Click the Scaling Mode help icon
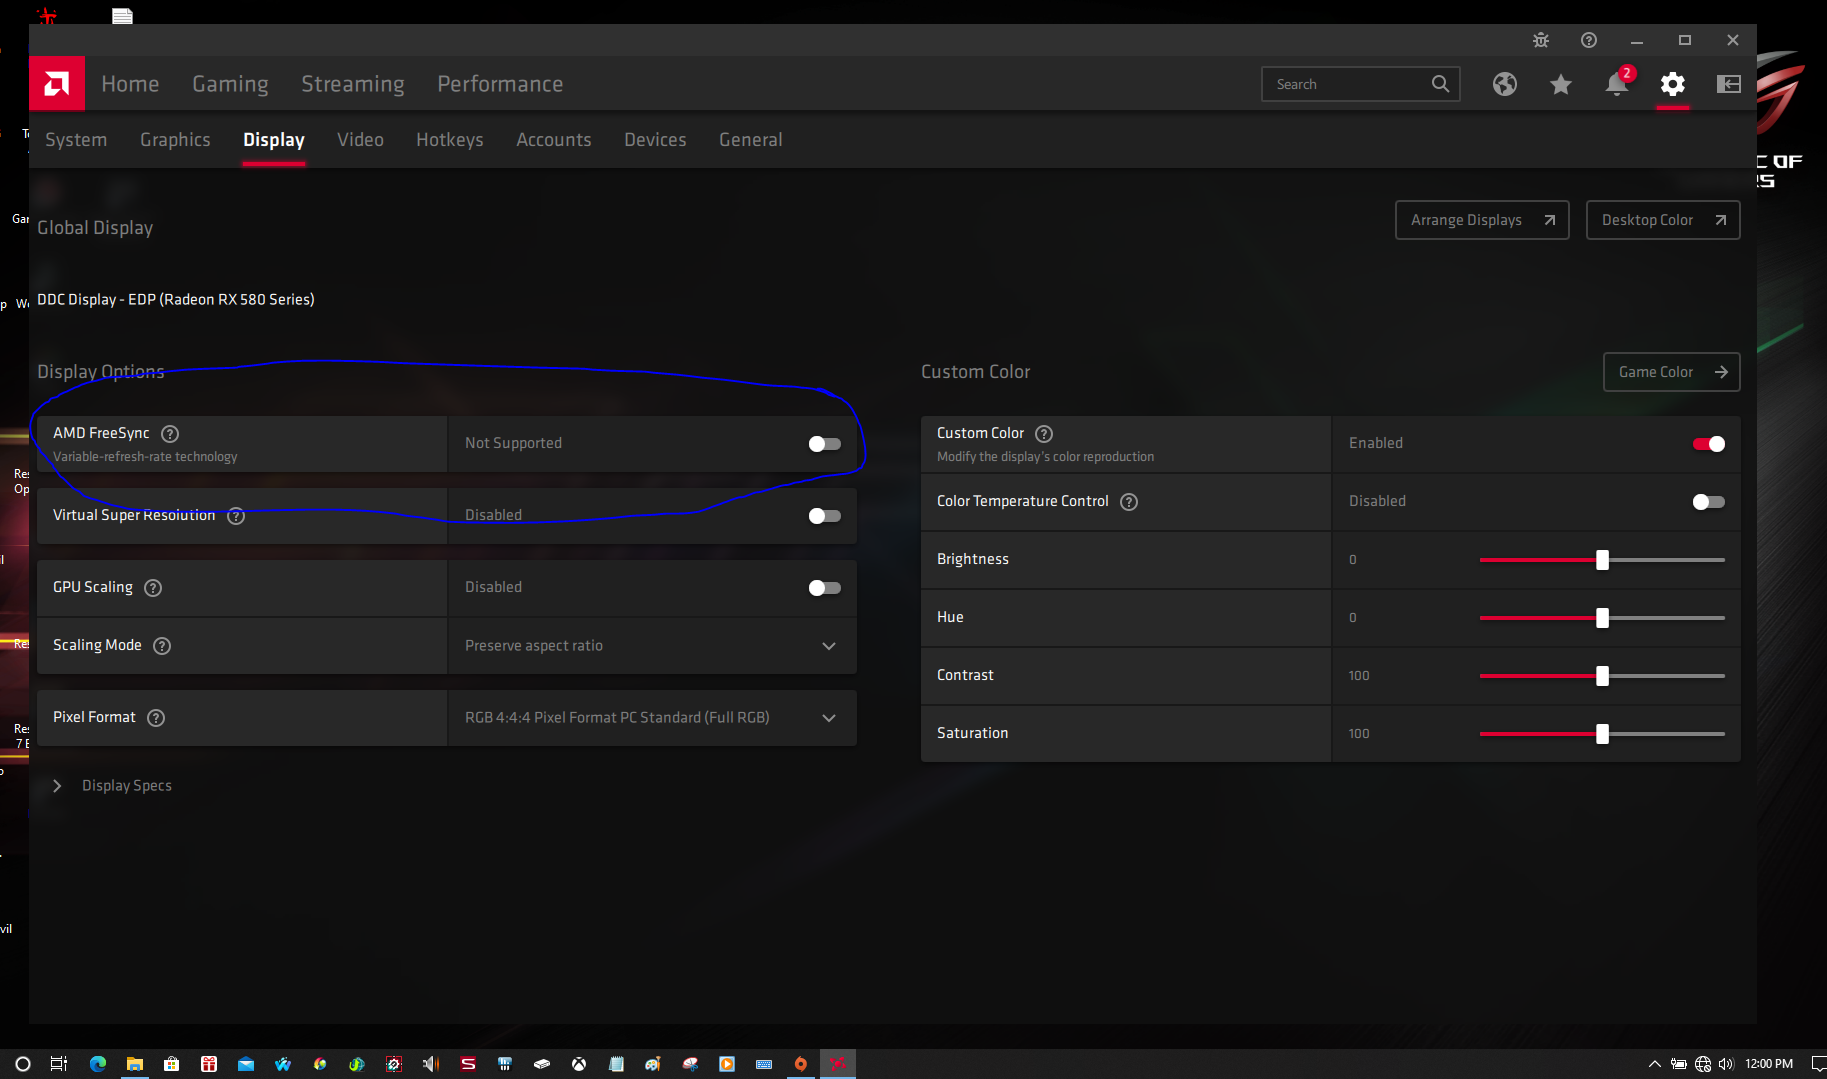The width and height of the screenshot is (1827, 1079). pos(162,646)
